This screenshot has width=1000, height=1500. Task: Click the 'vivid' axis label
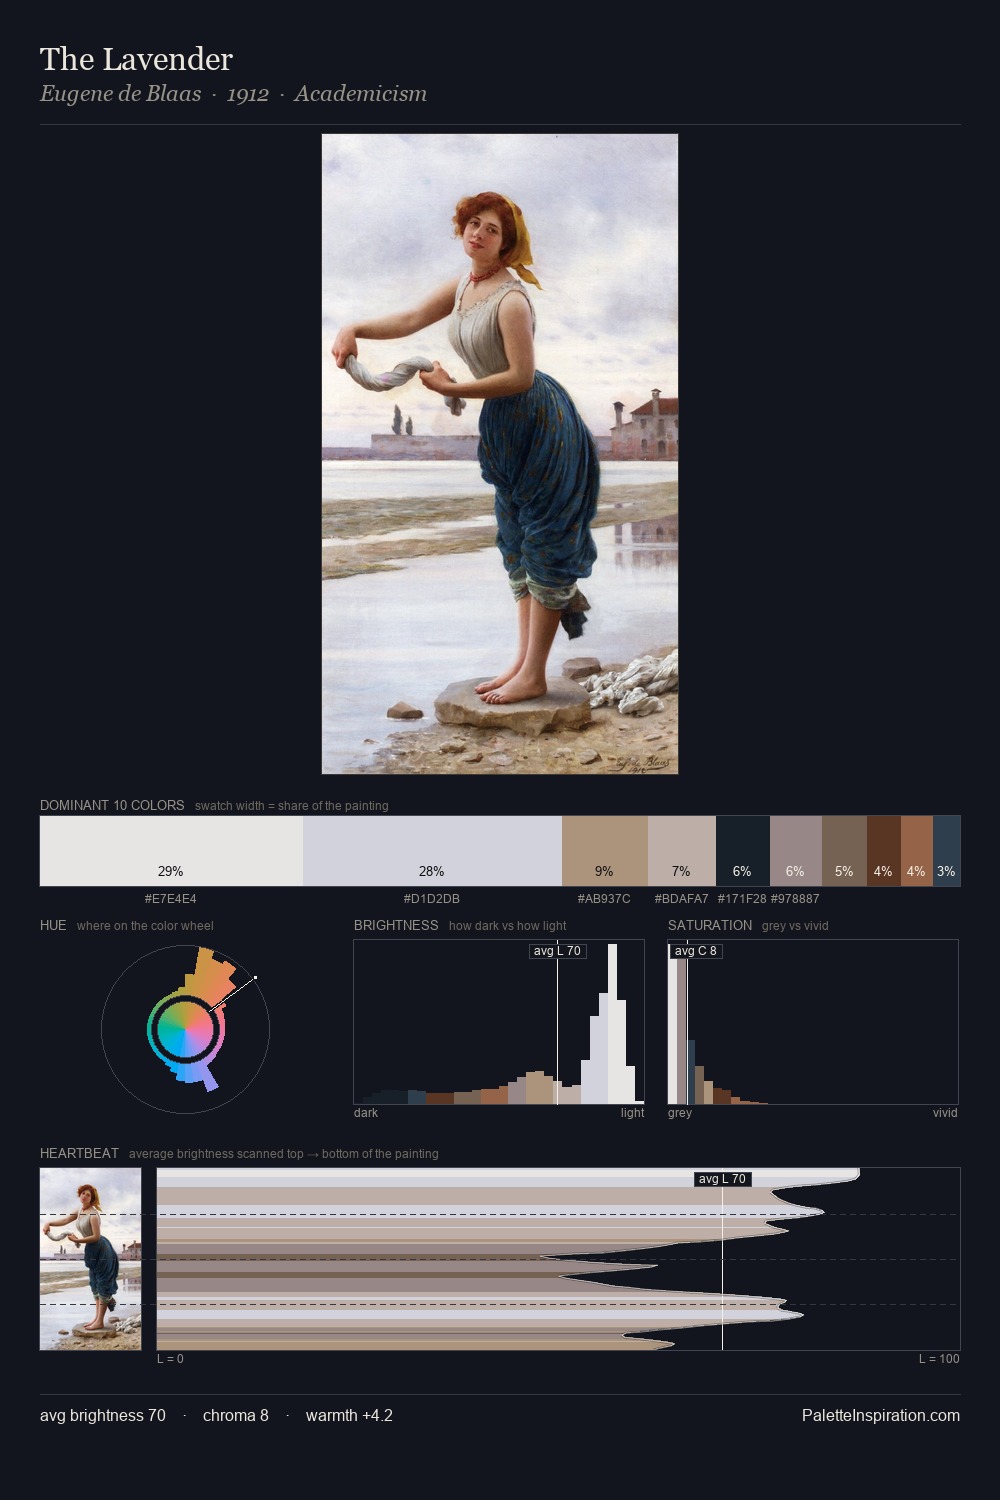pyautogui.click(x=945, y=1113)
